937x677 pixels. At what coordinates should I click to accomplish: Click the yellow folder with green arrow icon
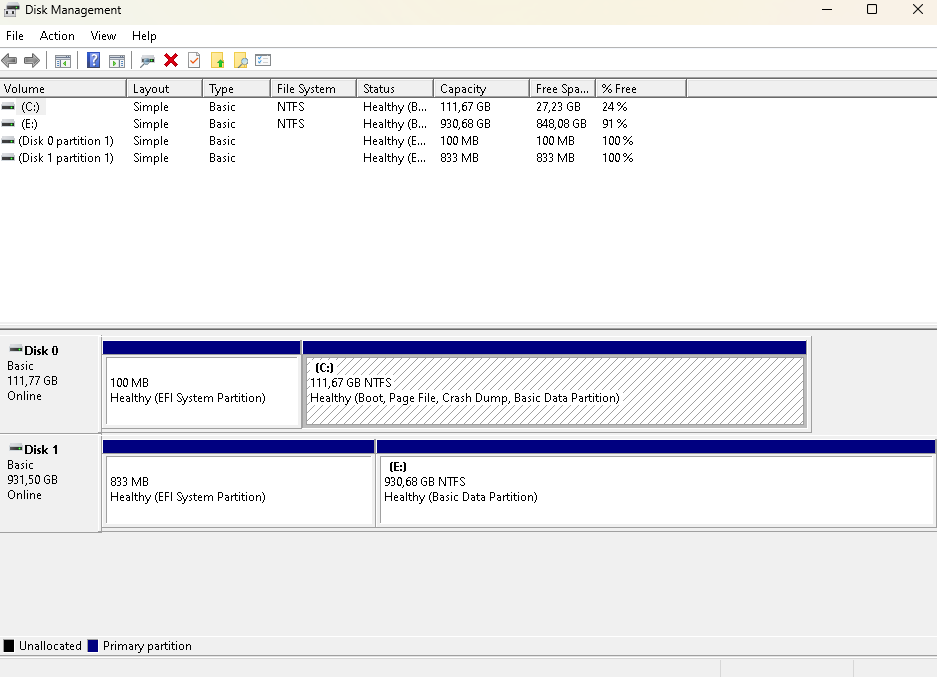(x=217, y=60)
